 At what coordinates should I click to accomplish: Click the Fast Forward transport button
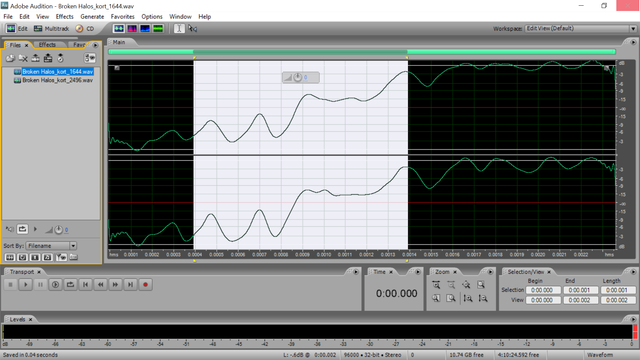pos(116,284)
